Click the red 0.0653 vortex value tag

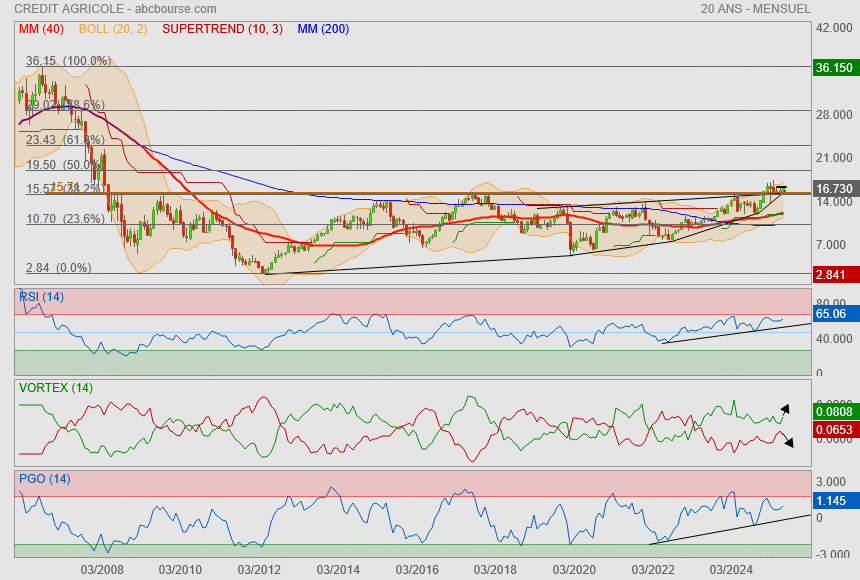click(835, 430)
